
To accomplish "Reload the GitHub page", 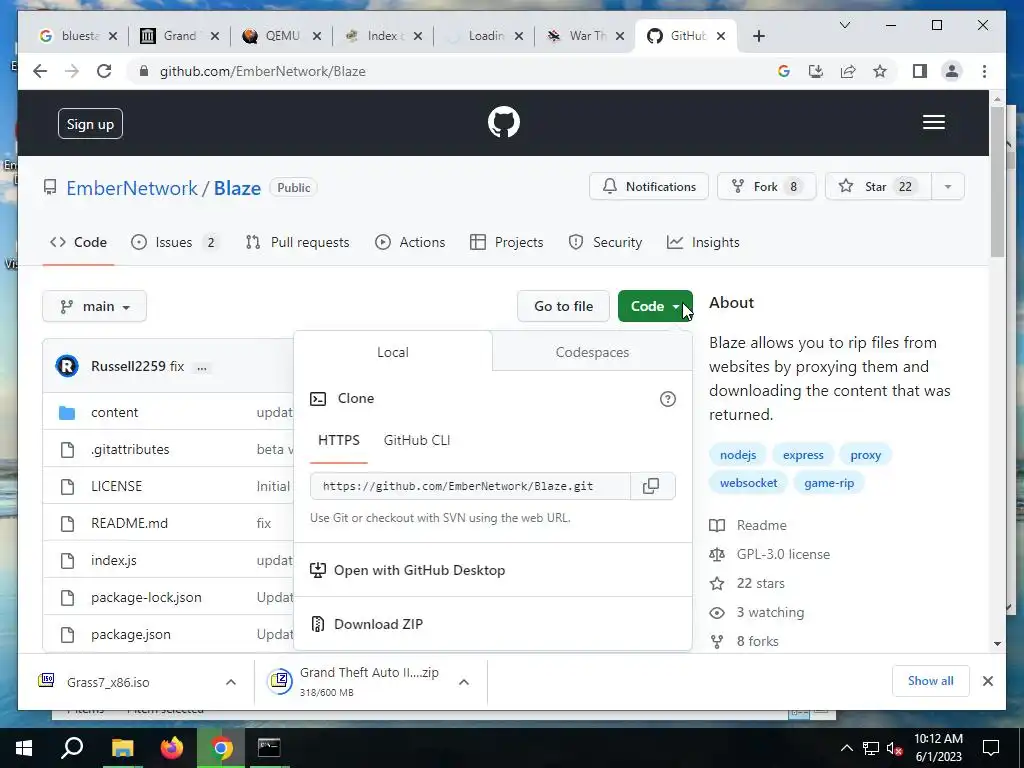I will 104,71.
